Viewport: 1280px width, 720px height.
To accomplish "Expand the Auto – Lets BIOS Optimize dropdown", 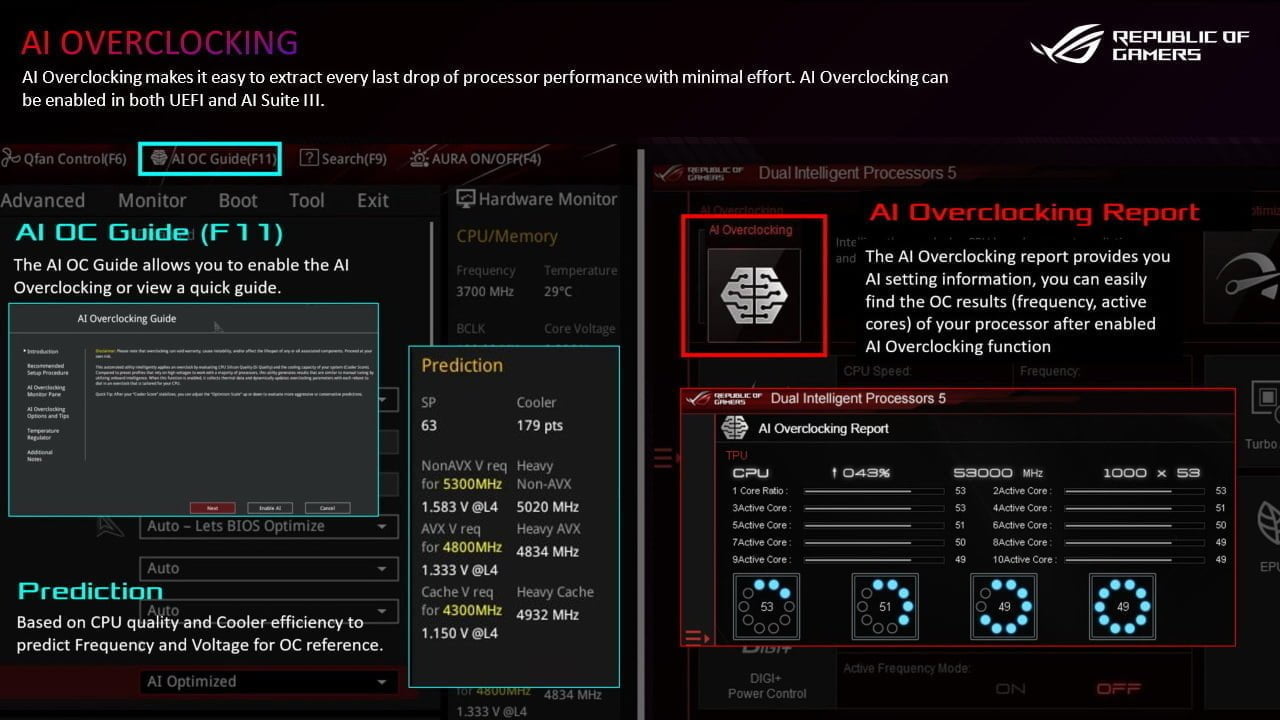I will point(269,526).
